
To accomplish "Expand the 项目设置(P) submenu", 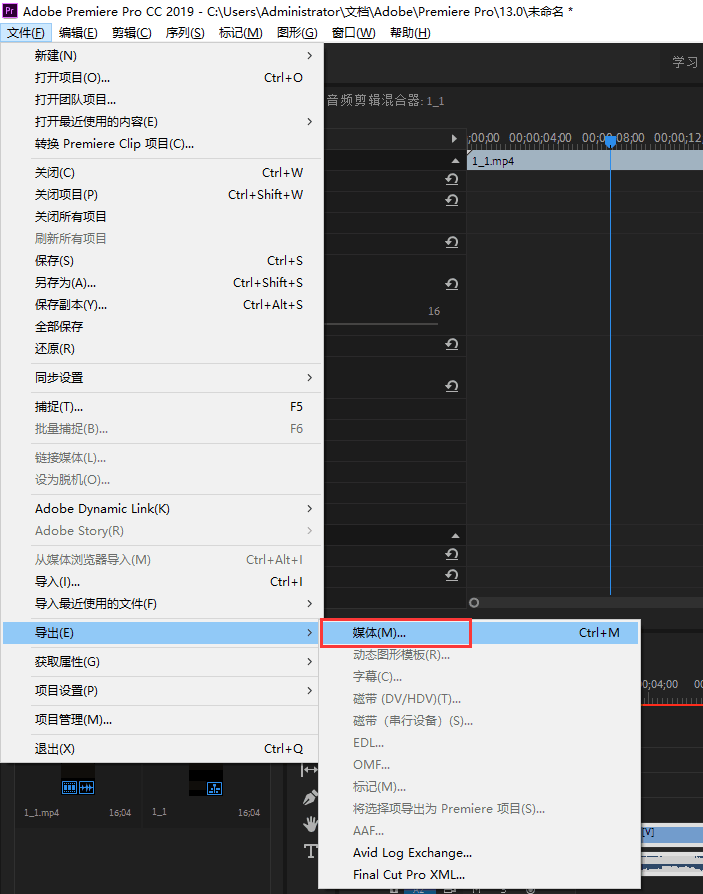I will 161,690.
